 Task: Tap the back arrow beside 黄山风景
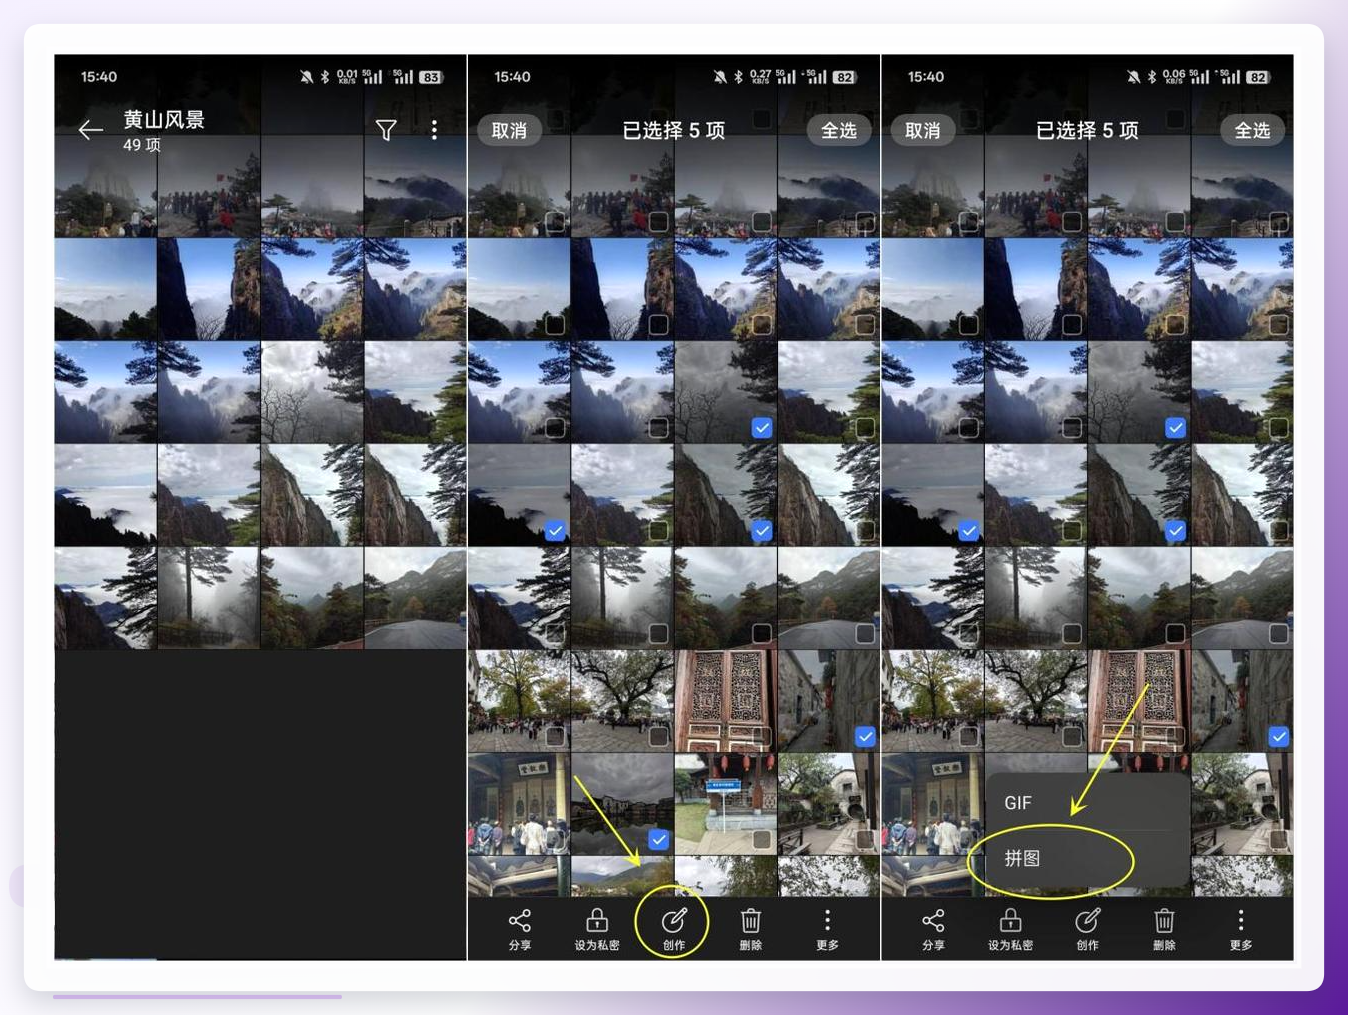point(91,130)
